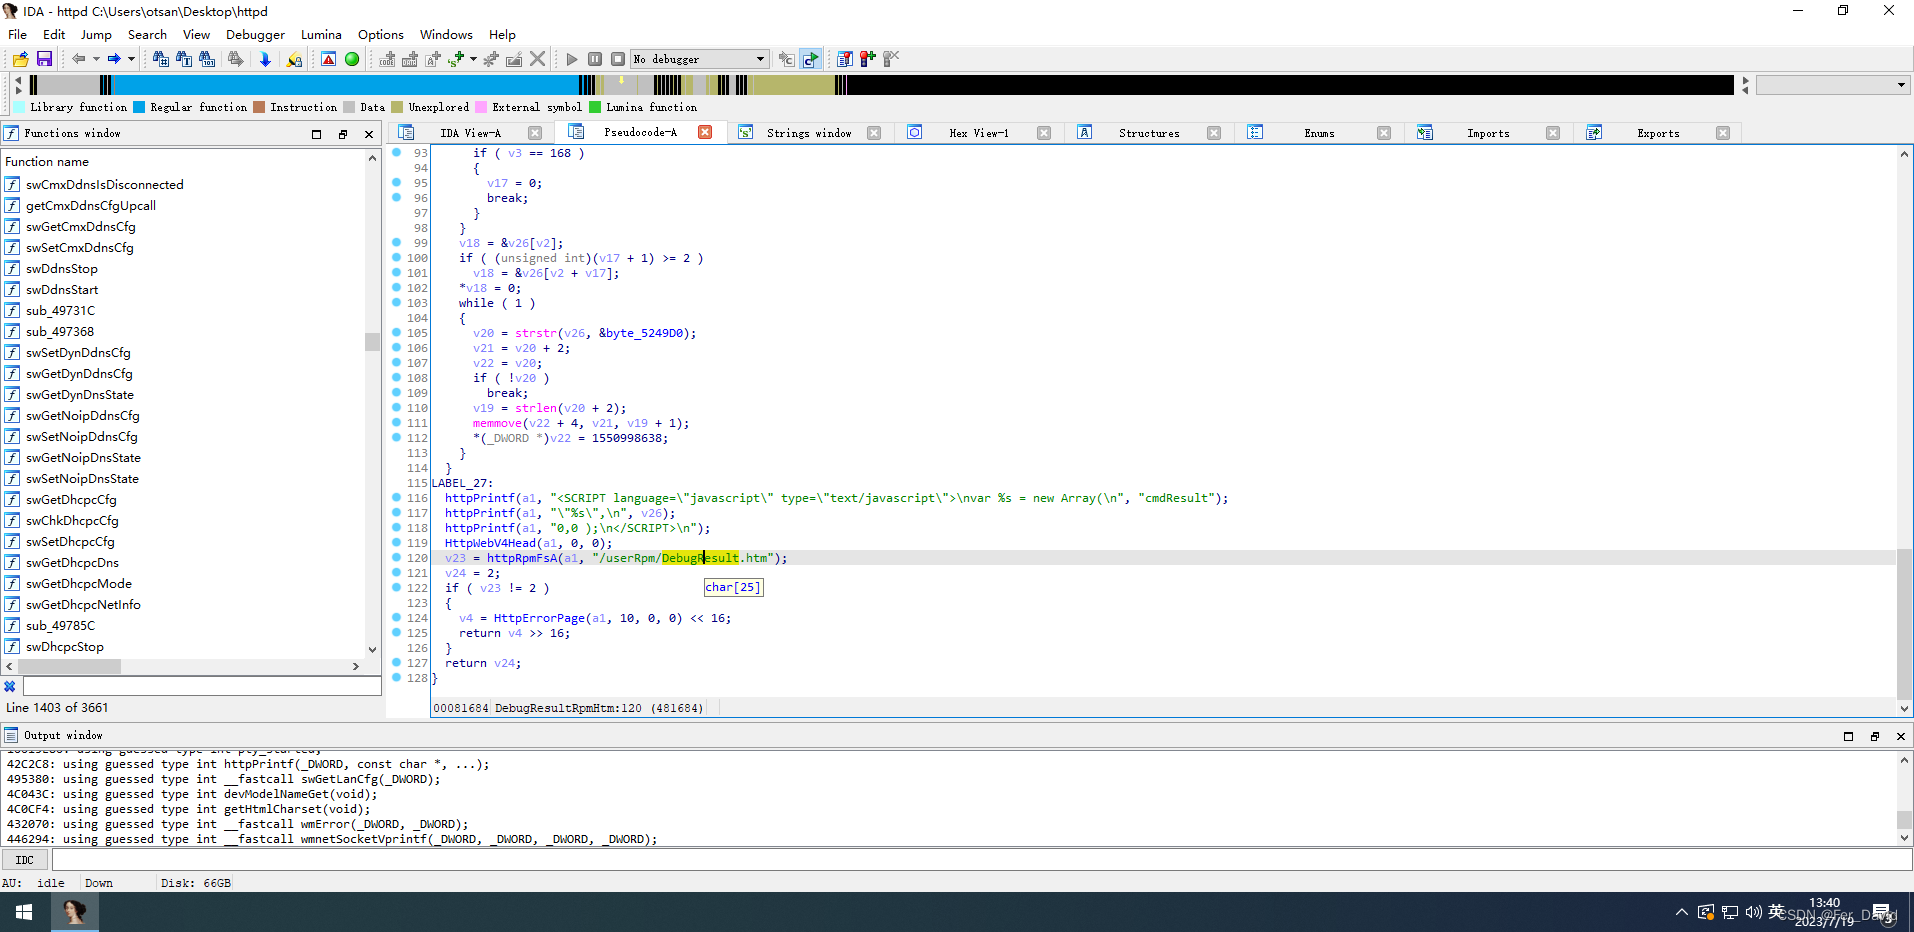Open the Lumina menu
The width and height of the screenshot is (1914, 932).
tap(321, 34)
